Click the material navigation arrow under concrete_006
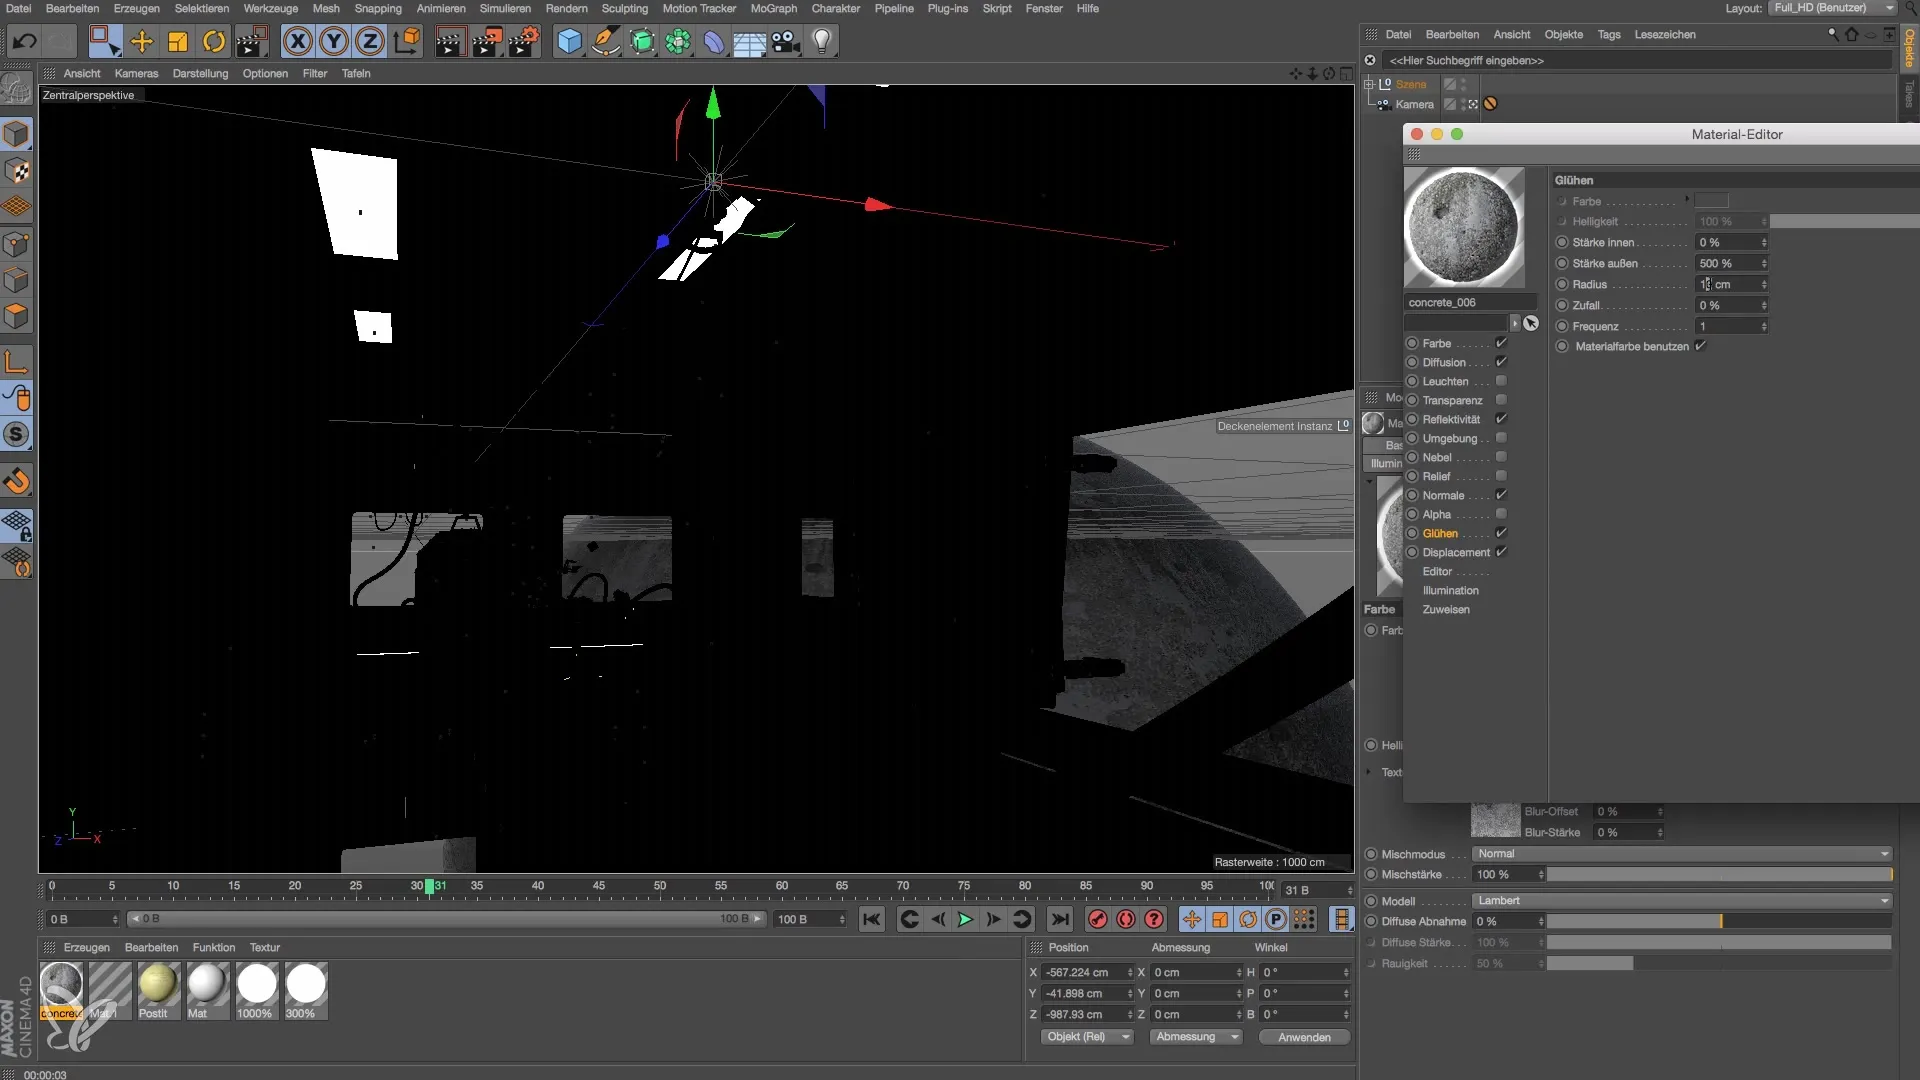Viewport: 1920px width, 1080px height. [1515, 323]
